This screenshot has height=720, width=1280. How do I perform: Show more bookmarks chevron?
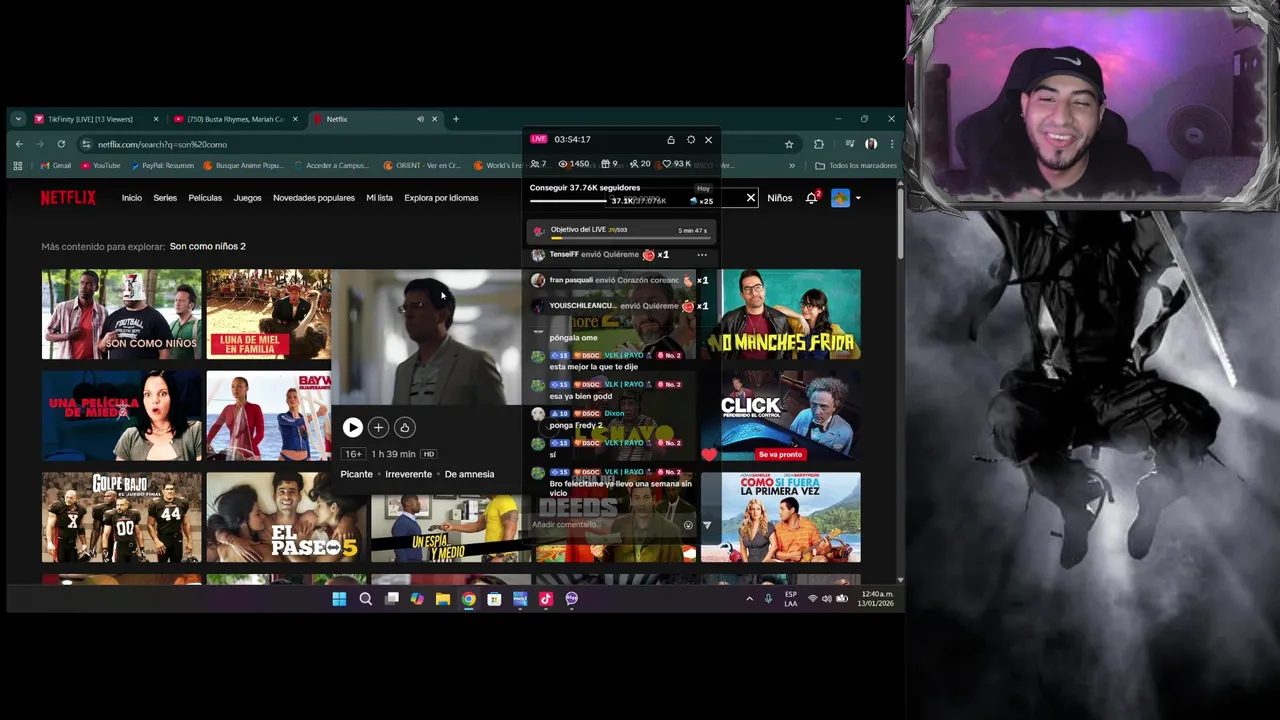(792, 166)
